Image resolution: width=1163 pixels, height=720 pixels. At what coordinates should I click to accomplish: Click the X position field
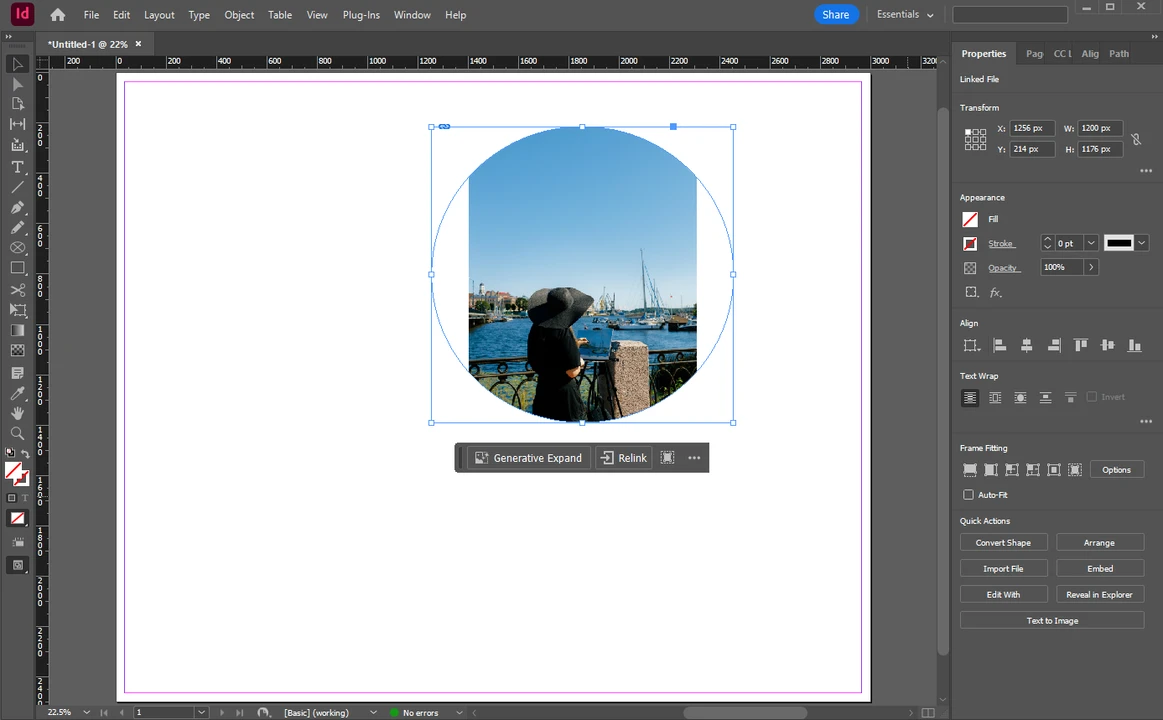(x=1032, y=128)
